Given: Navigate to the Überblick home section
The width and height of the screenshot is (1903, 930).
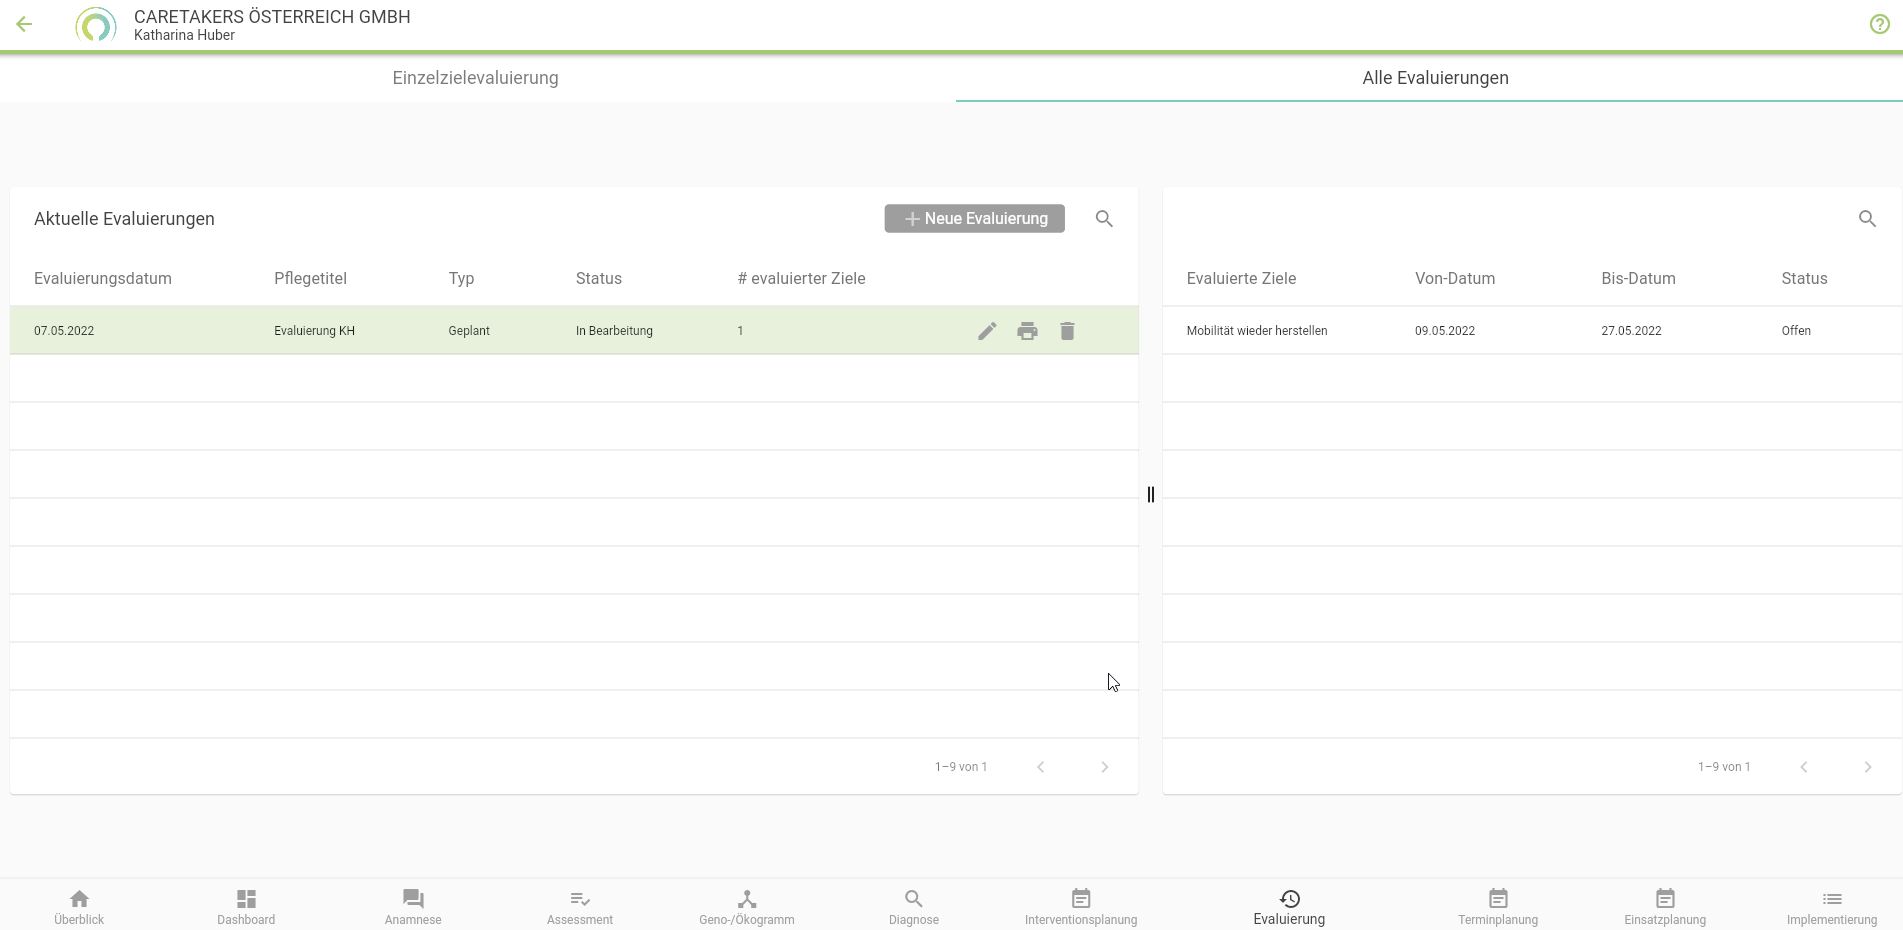Looking at the screenshot, I should [x=79, y=907].
